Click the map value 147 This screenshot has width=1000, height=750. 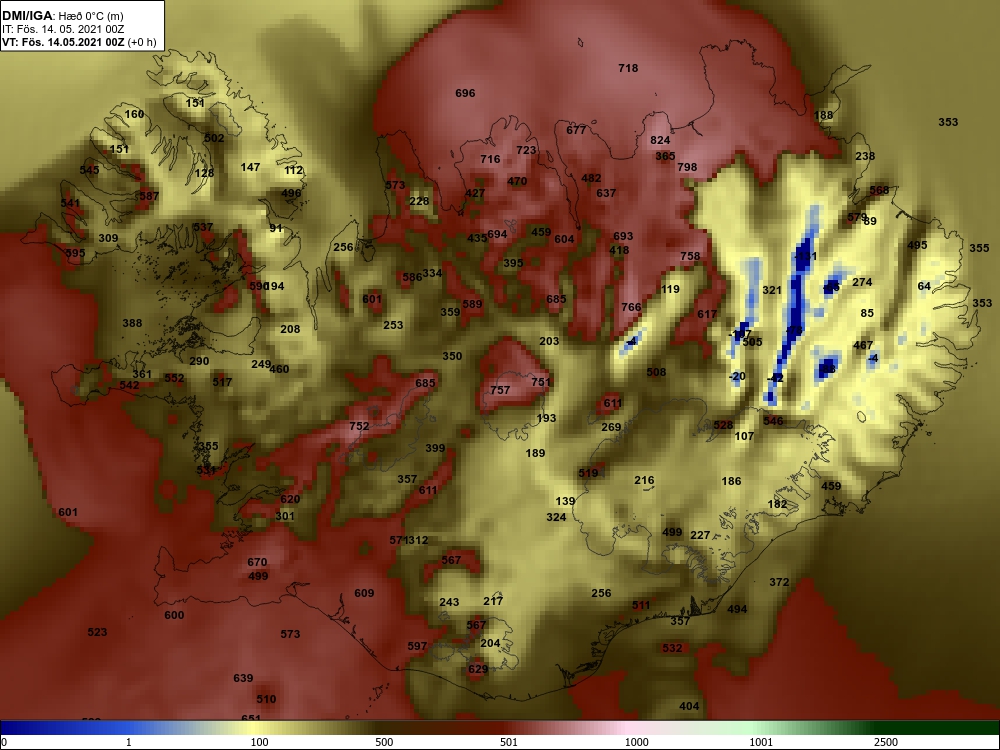[250, 167]
